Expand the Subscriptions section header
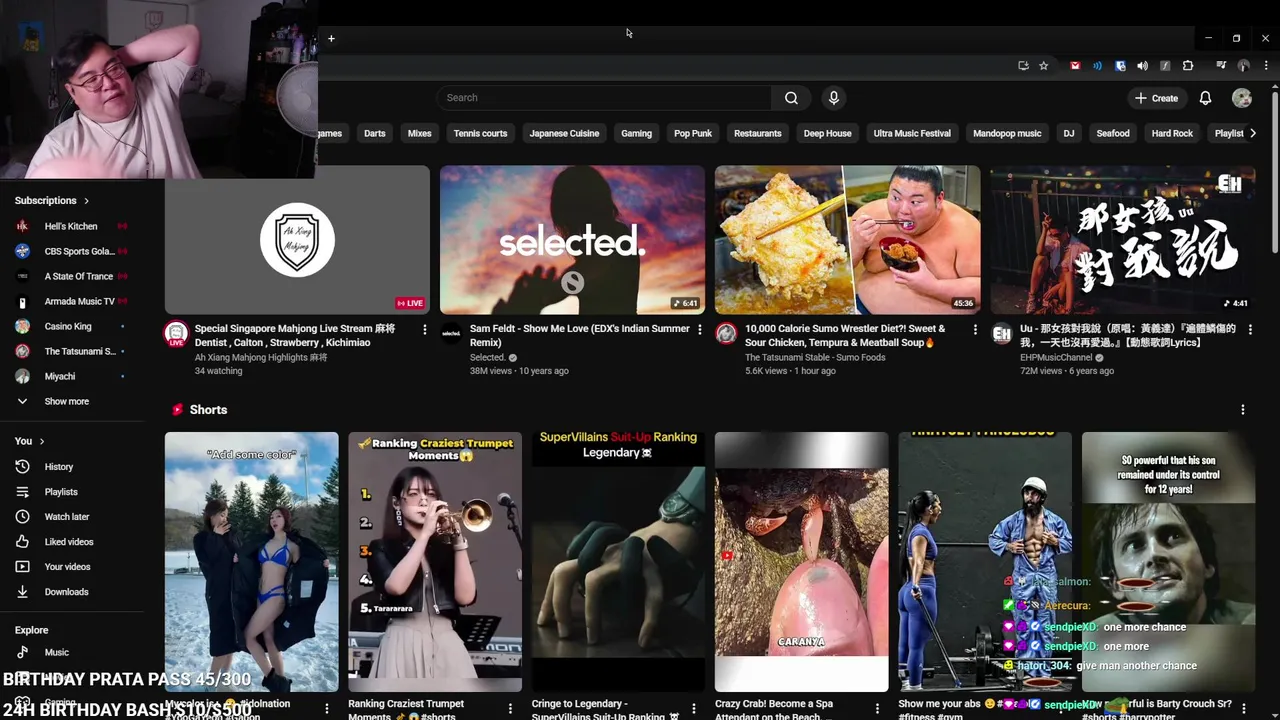Screen dimensions: 1280x720 pyautogui.click(x=52, y=200)
